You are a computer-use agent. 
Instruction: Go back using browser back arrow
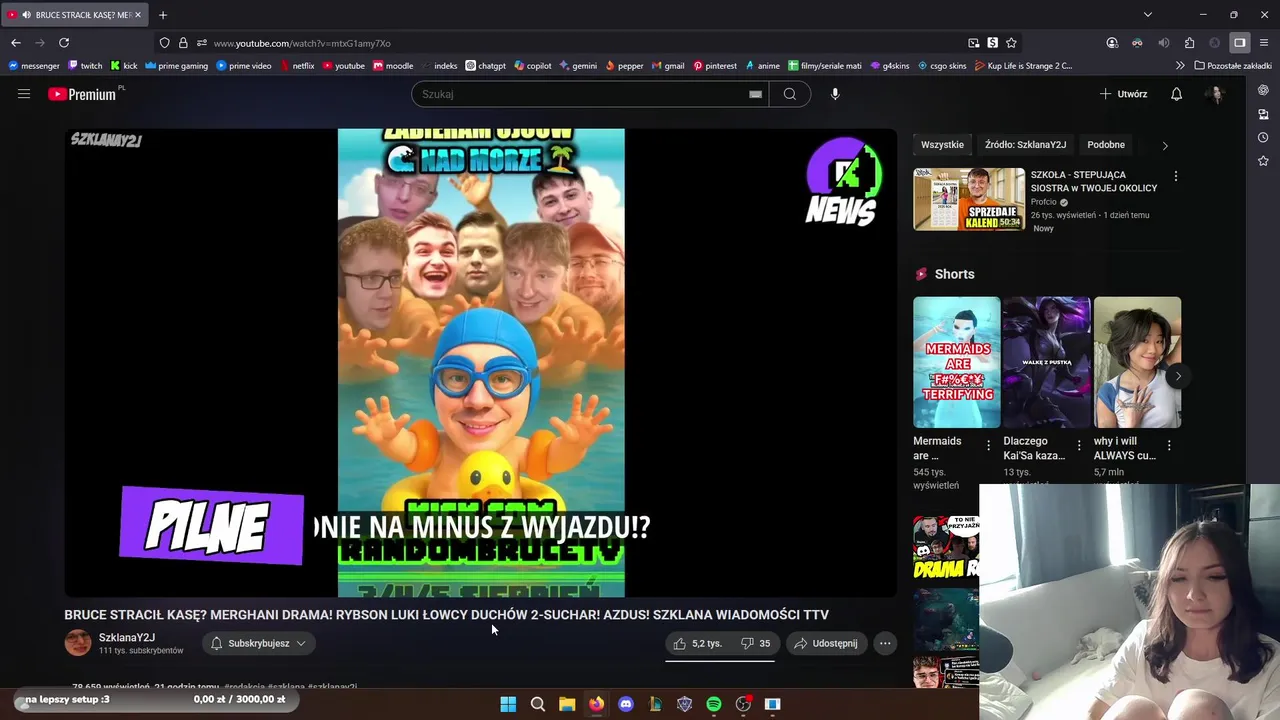click(x=16, y=43)
